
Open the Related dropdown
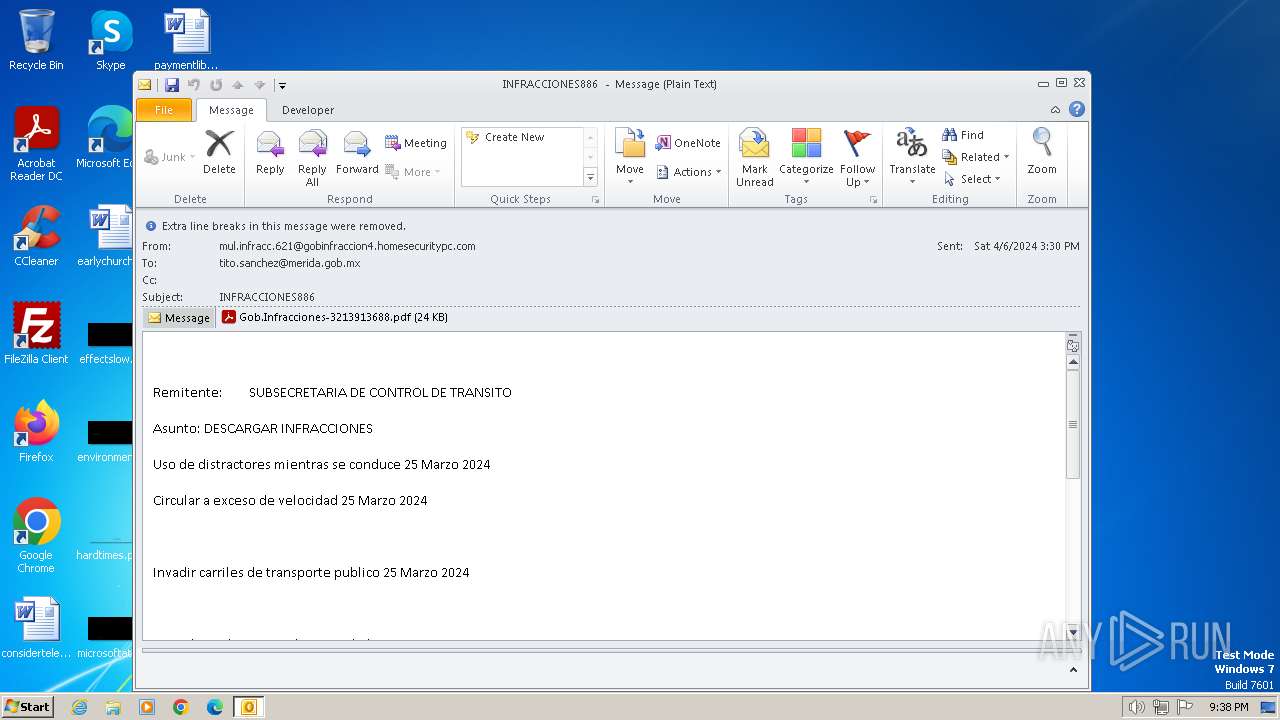[976, 157]
